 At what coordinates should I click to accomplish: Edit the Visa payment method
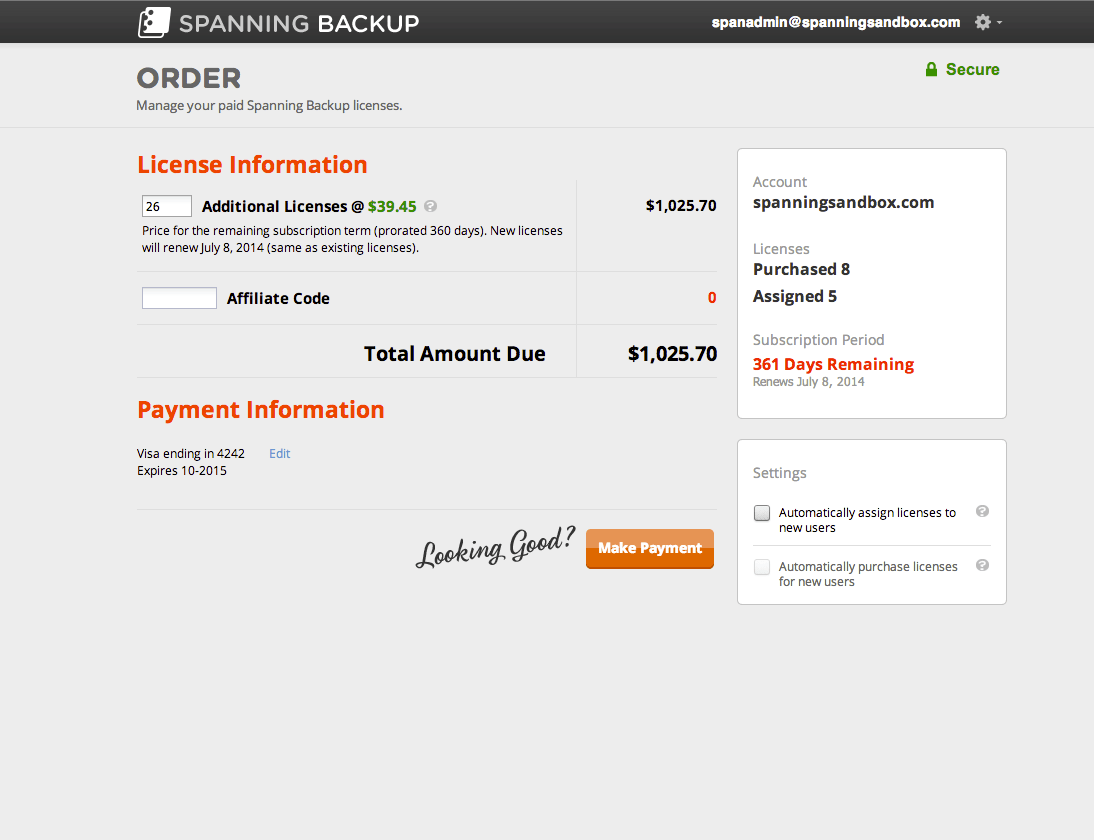coord(280,453)
